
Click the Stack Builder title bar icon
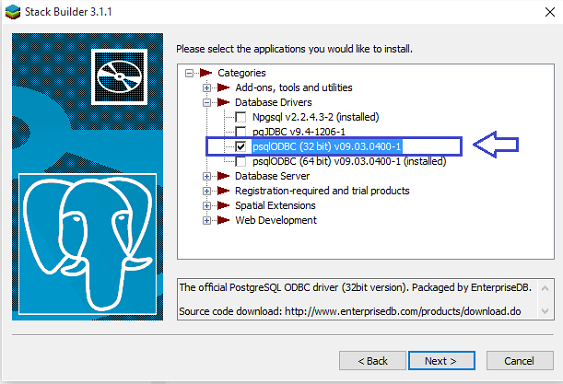[x=13, y=12]
